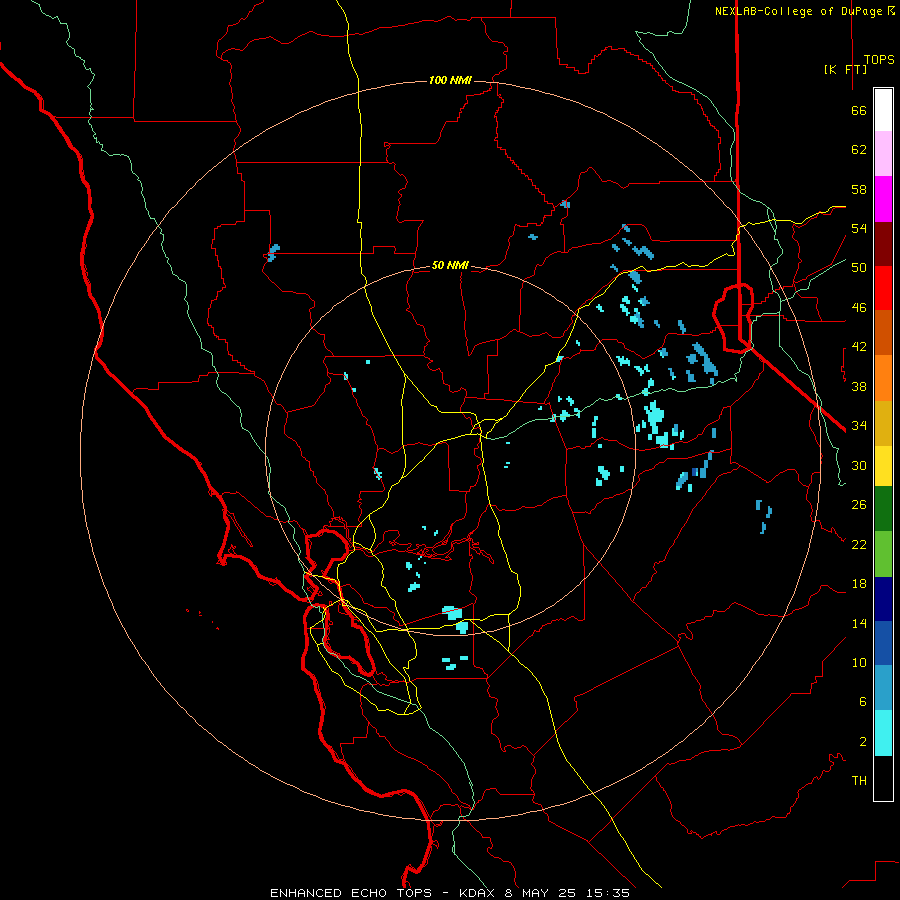Click the cyan 2–6 K FT legend color
The image size is (900, 900).
883,733
